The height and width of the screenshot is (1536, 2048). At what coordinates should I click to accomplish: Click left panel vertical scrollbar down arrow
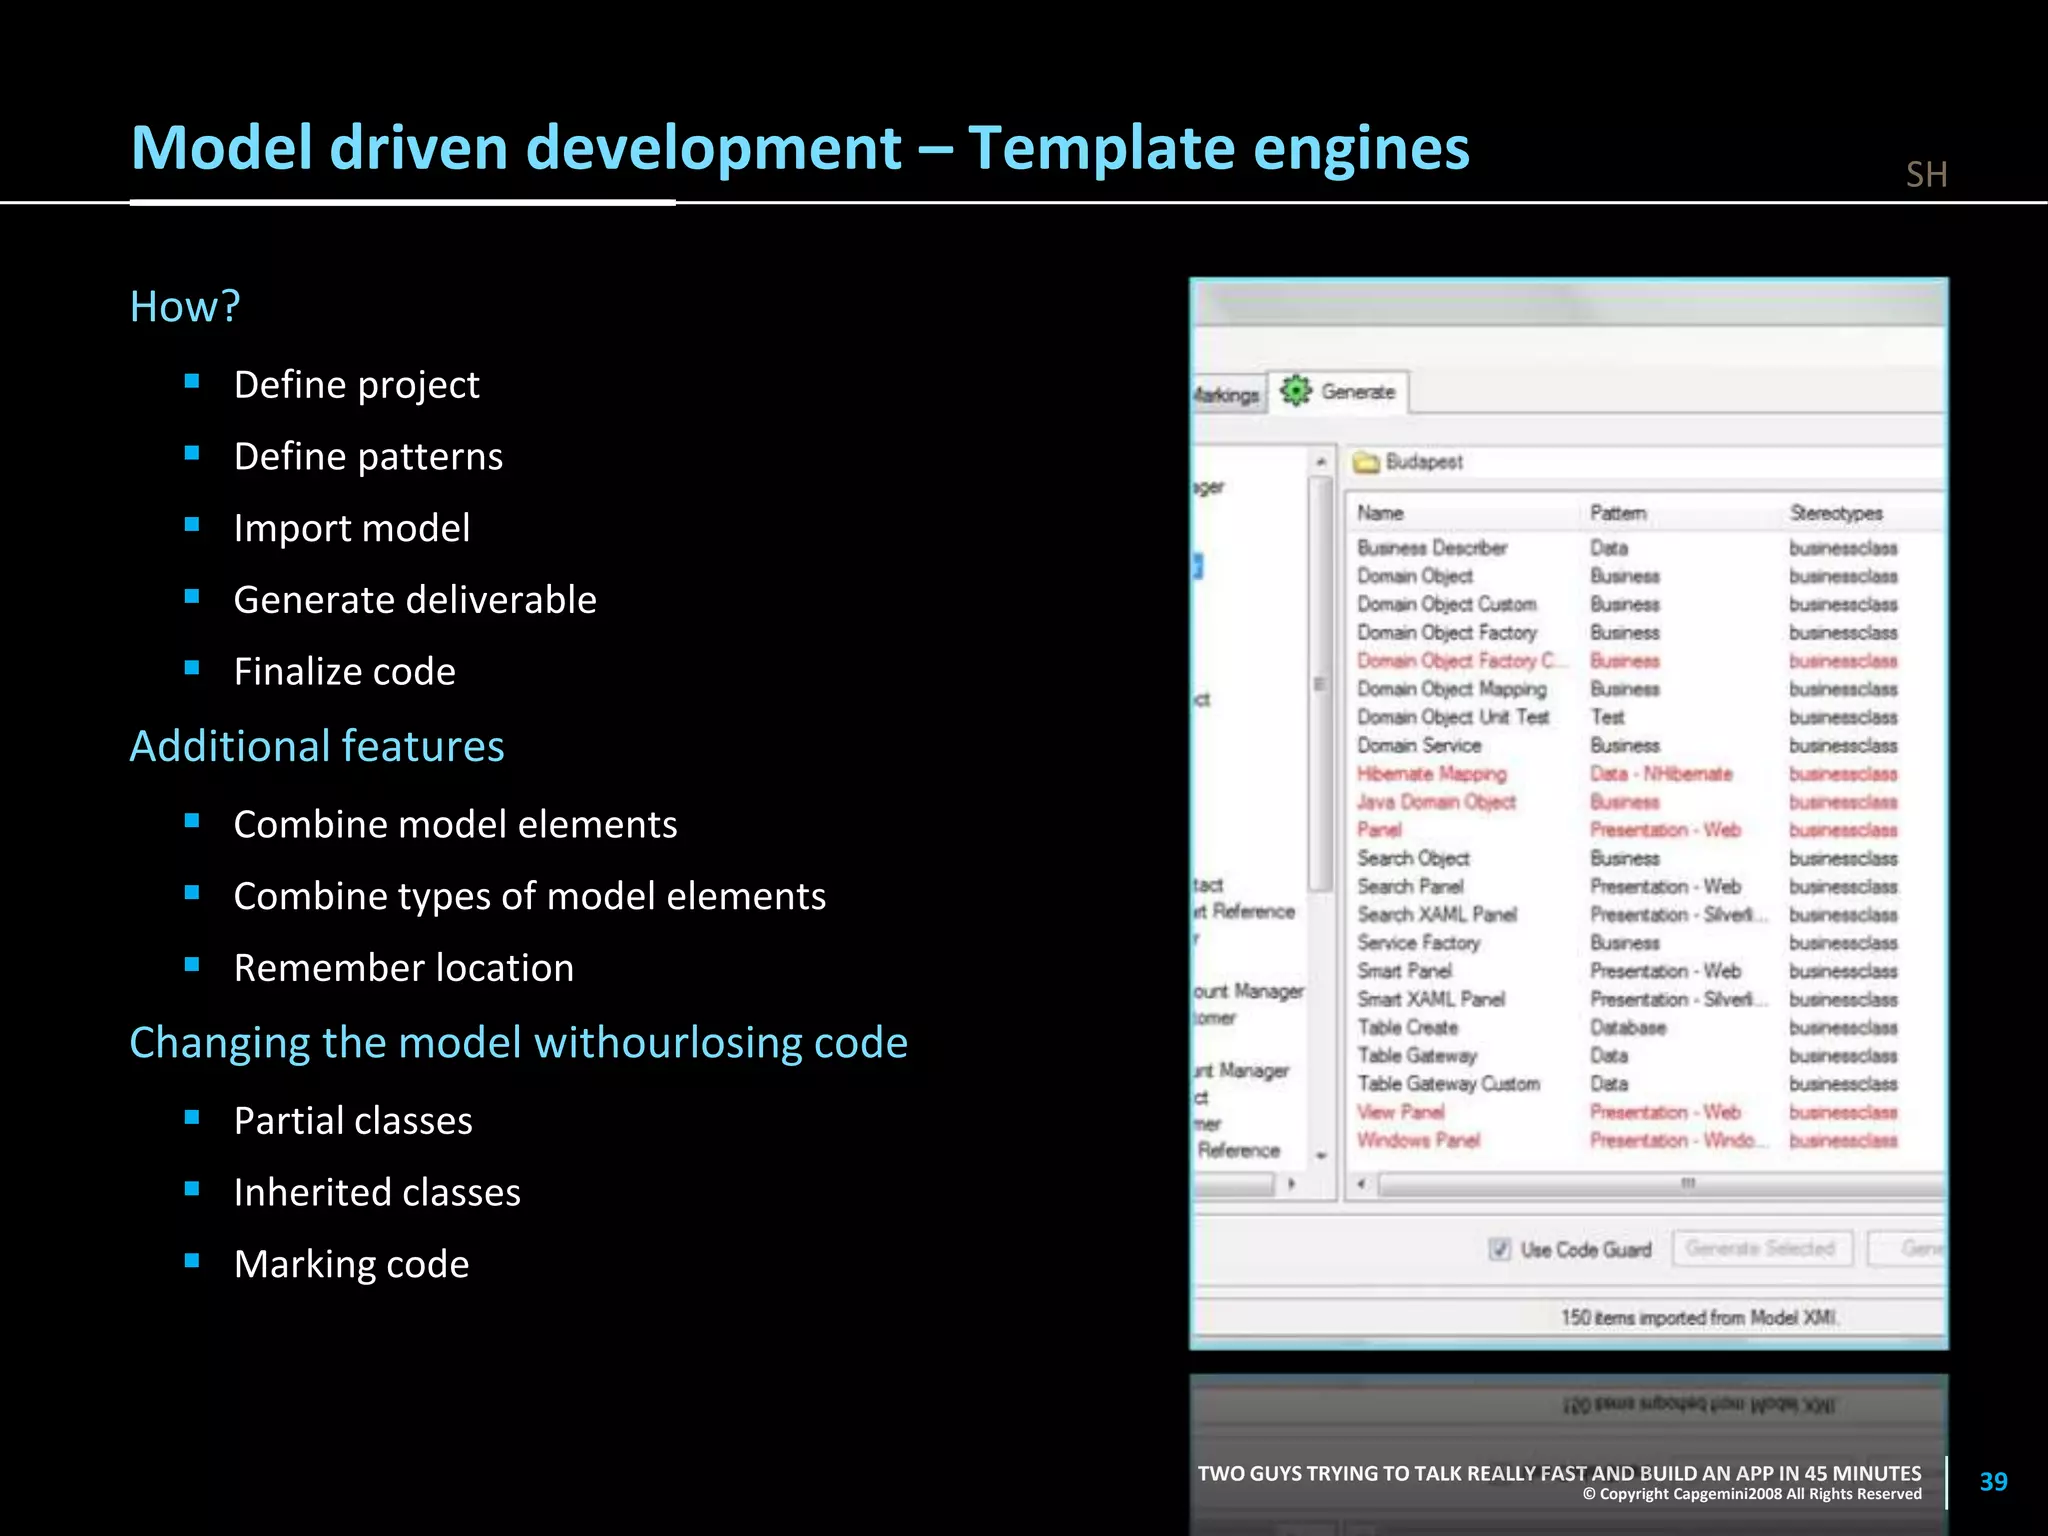coord(1321,1155)
